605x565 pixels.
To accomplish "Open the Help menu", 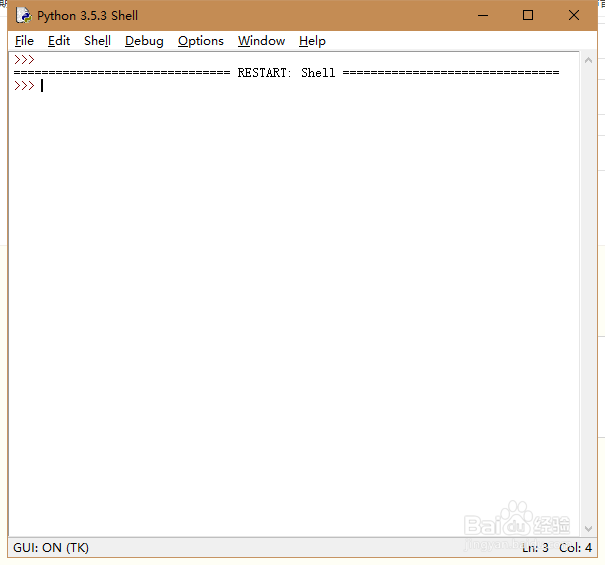I will point(312,41).
